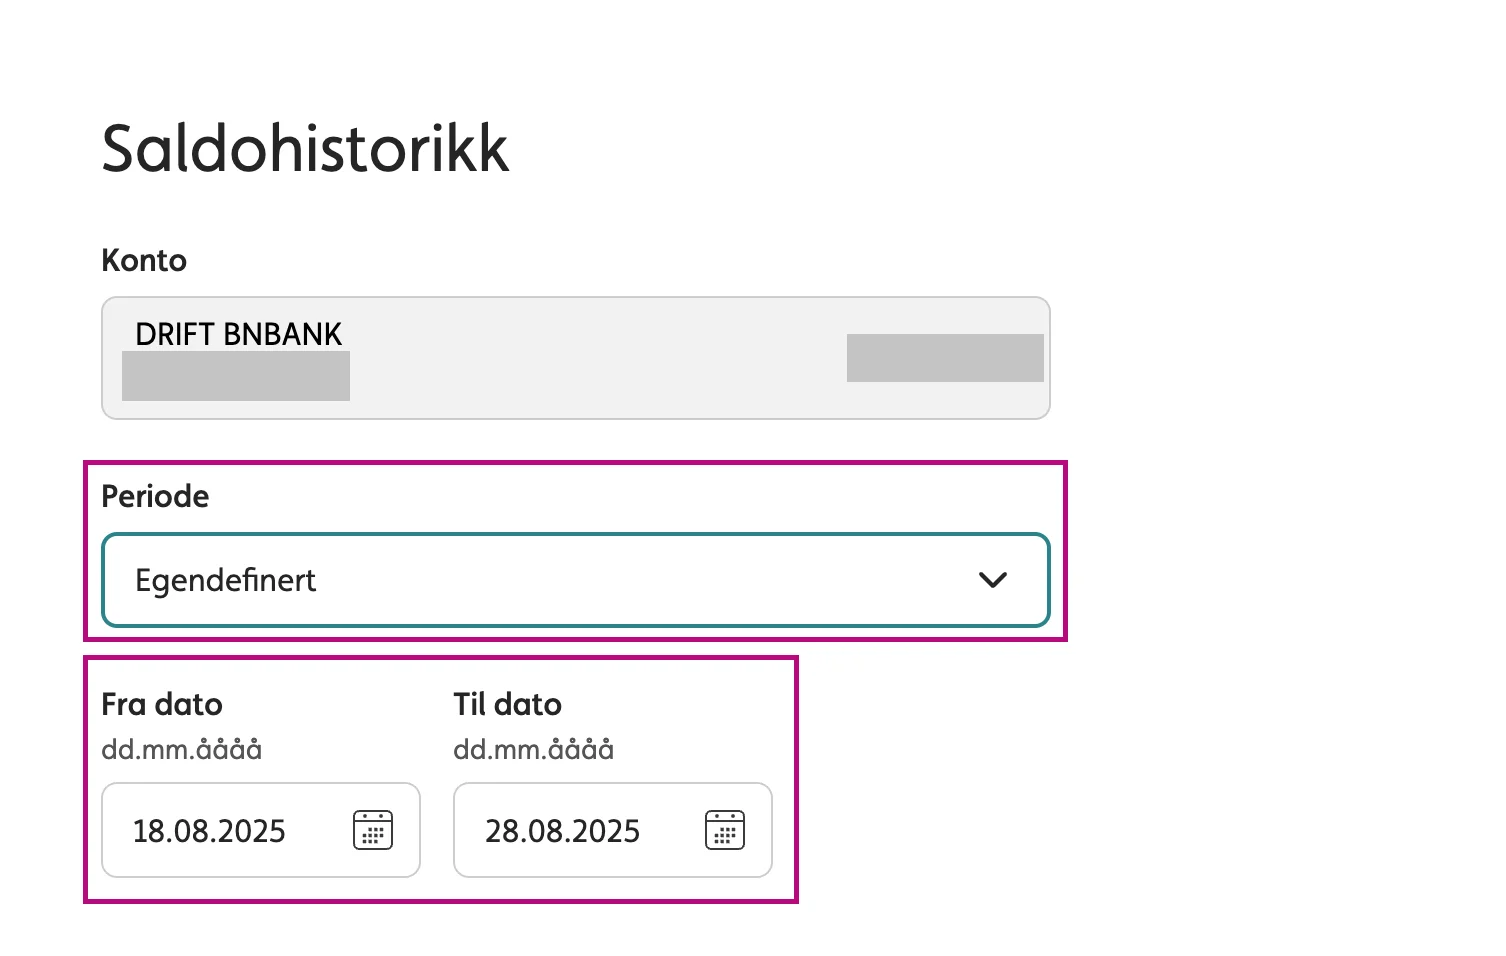Click the dd.mm.åååå hint under Fra dato
The image size is (1506, 956).
point(181,749)
